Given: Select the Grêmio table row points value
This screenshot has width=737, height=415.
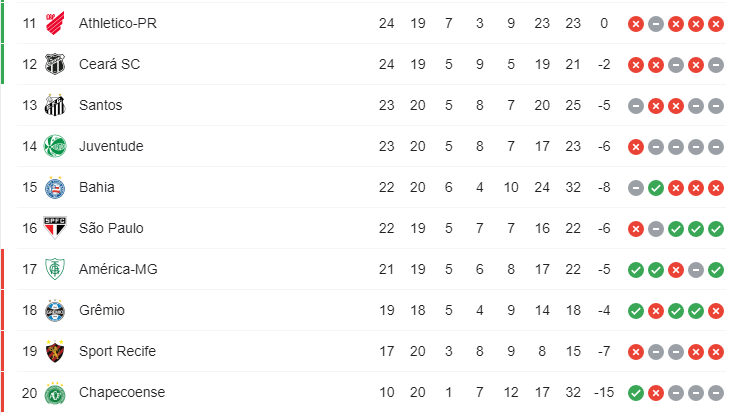Looking at the screenshot, I should click(387, 310).
